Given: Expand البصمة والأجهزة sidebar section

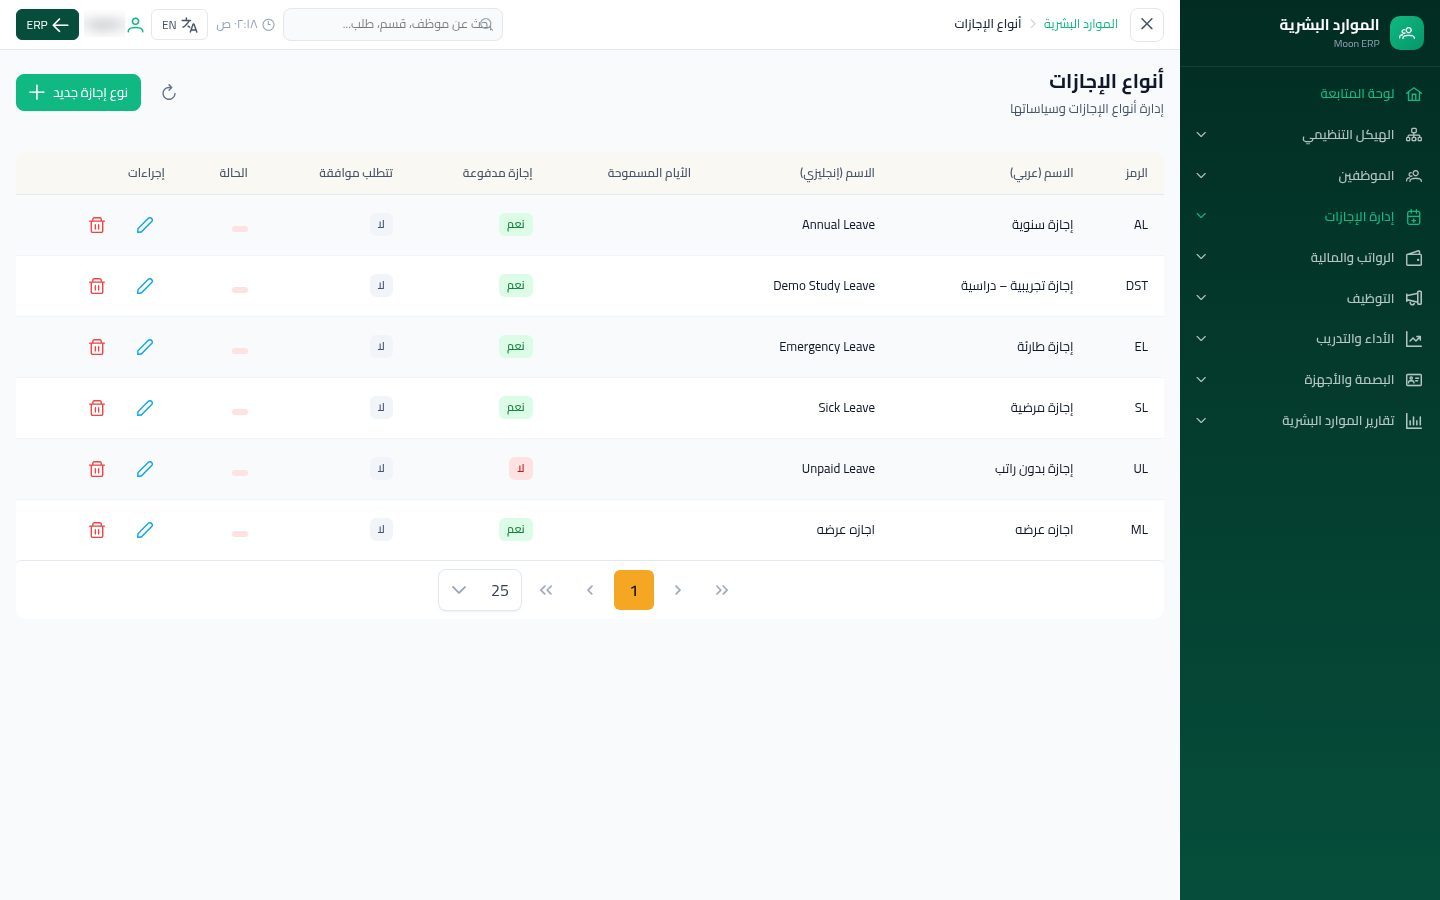Looking at the screenshot, I should pos(1310,381).
